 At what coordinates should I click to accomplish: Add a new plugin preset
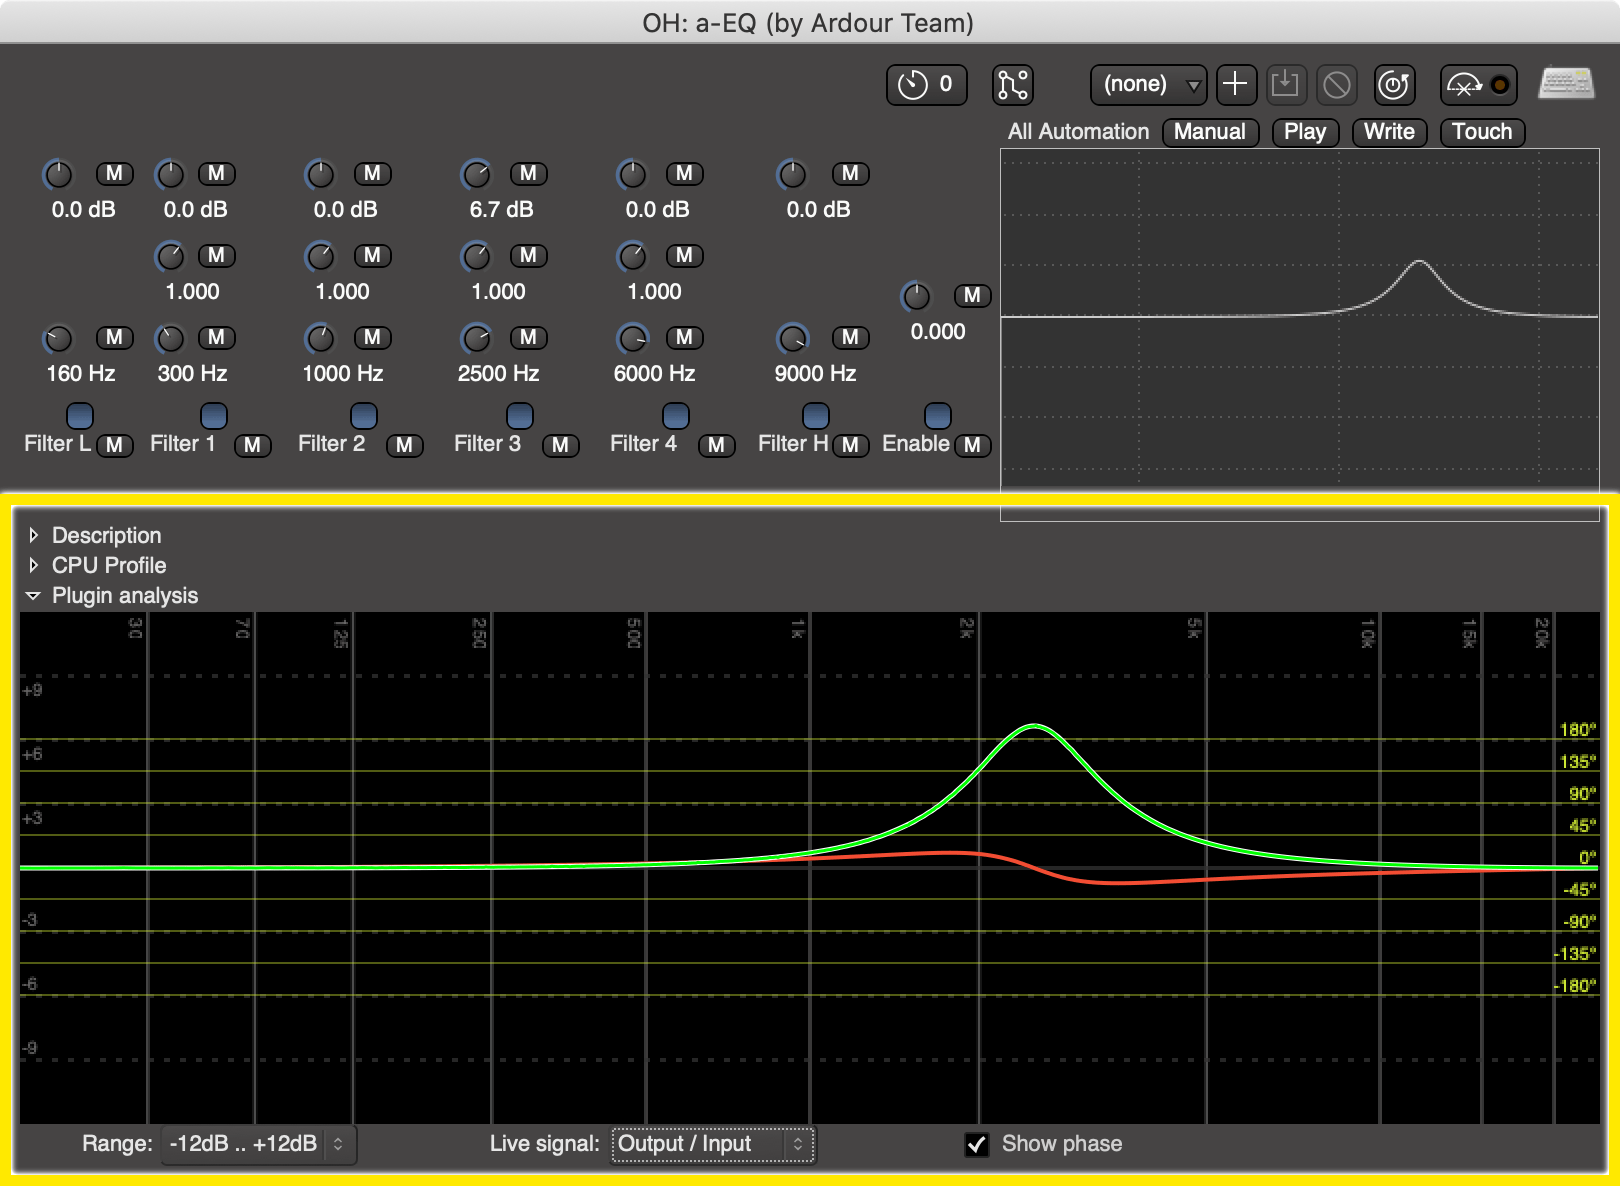[1236, 85]
